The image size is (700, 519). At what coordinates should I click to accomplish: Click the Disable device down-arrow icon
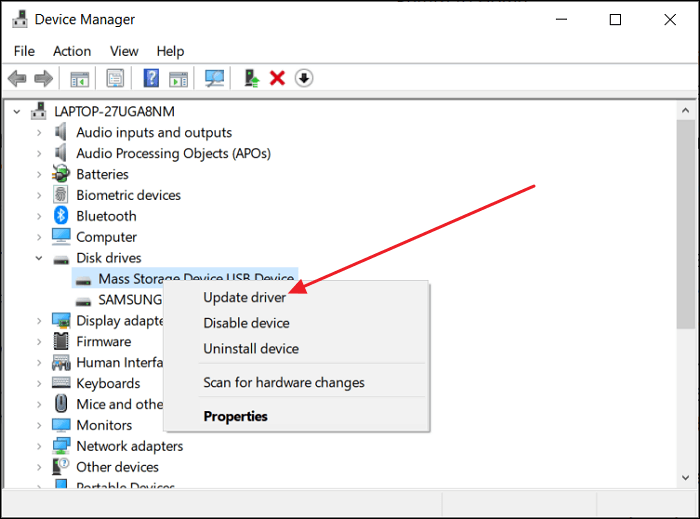click(304, 78)
